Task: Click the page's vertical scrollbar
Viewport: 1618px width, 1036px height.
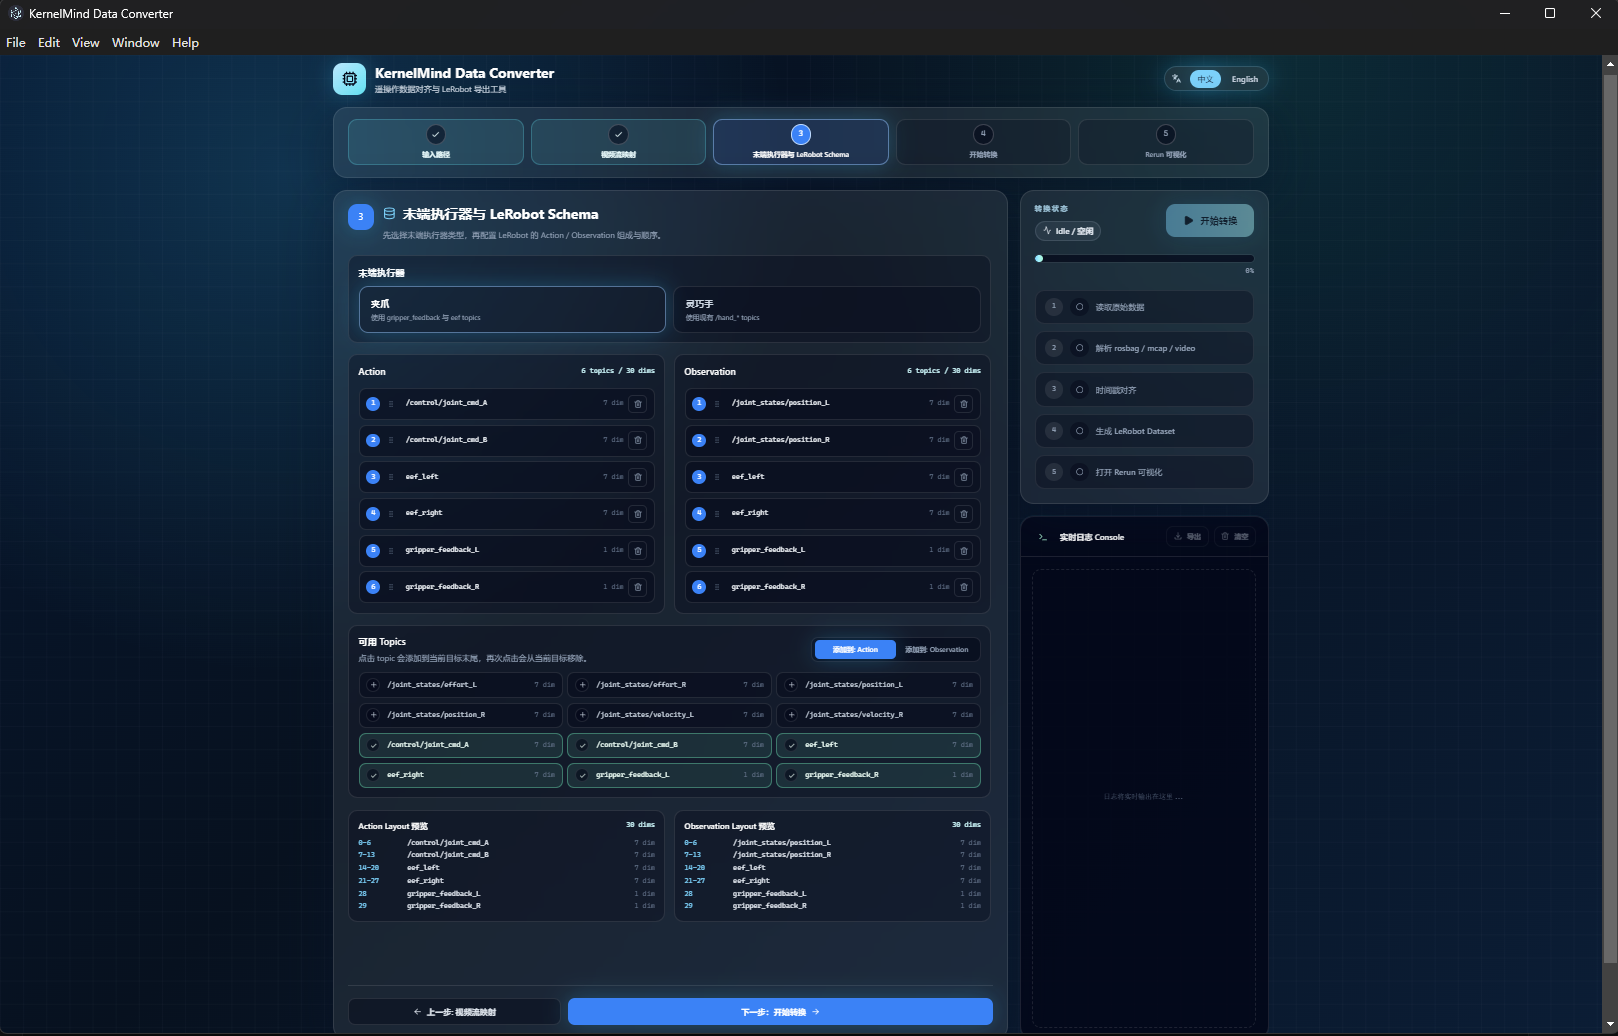Action: 1610,520
